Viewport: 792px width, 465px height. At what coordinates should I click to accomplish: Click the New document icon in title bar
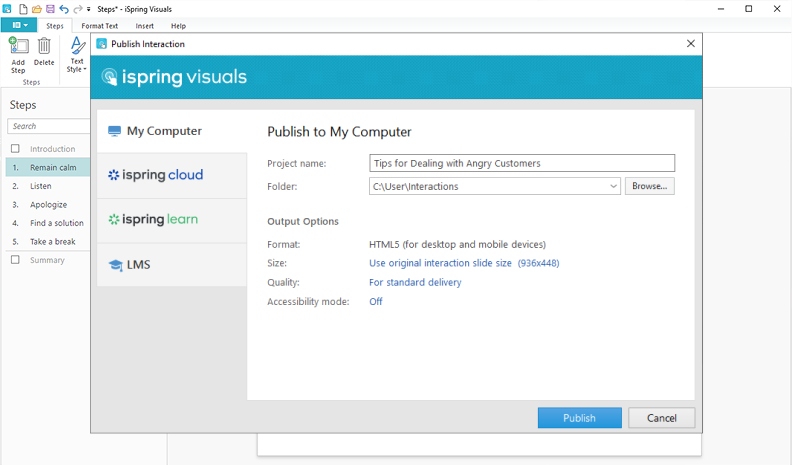[23, 8]
